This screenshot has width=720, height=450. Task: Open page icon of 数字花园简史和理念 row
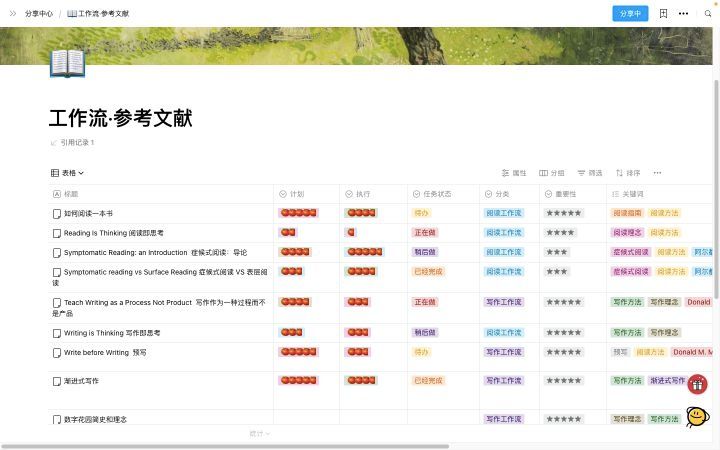point(56,419)
